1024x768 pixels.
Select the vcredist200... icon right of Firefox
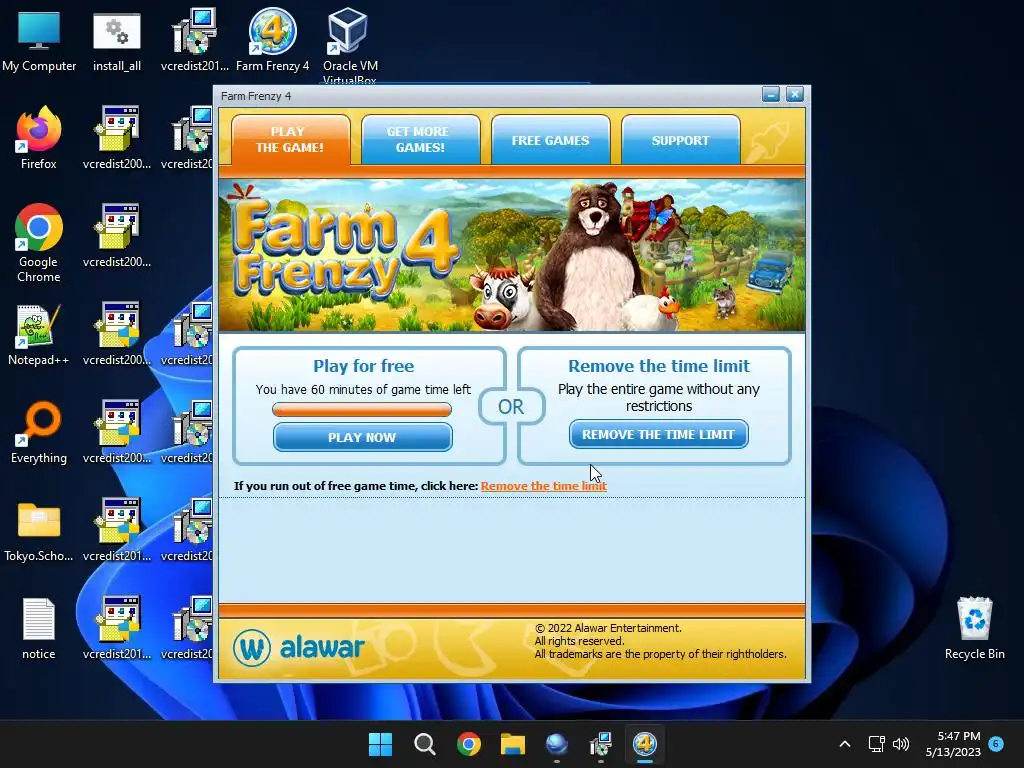(117, 138)
